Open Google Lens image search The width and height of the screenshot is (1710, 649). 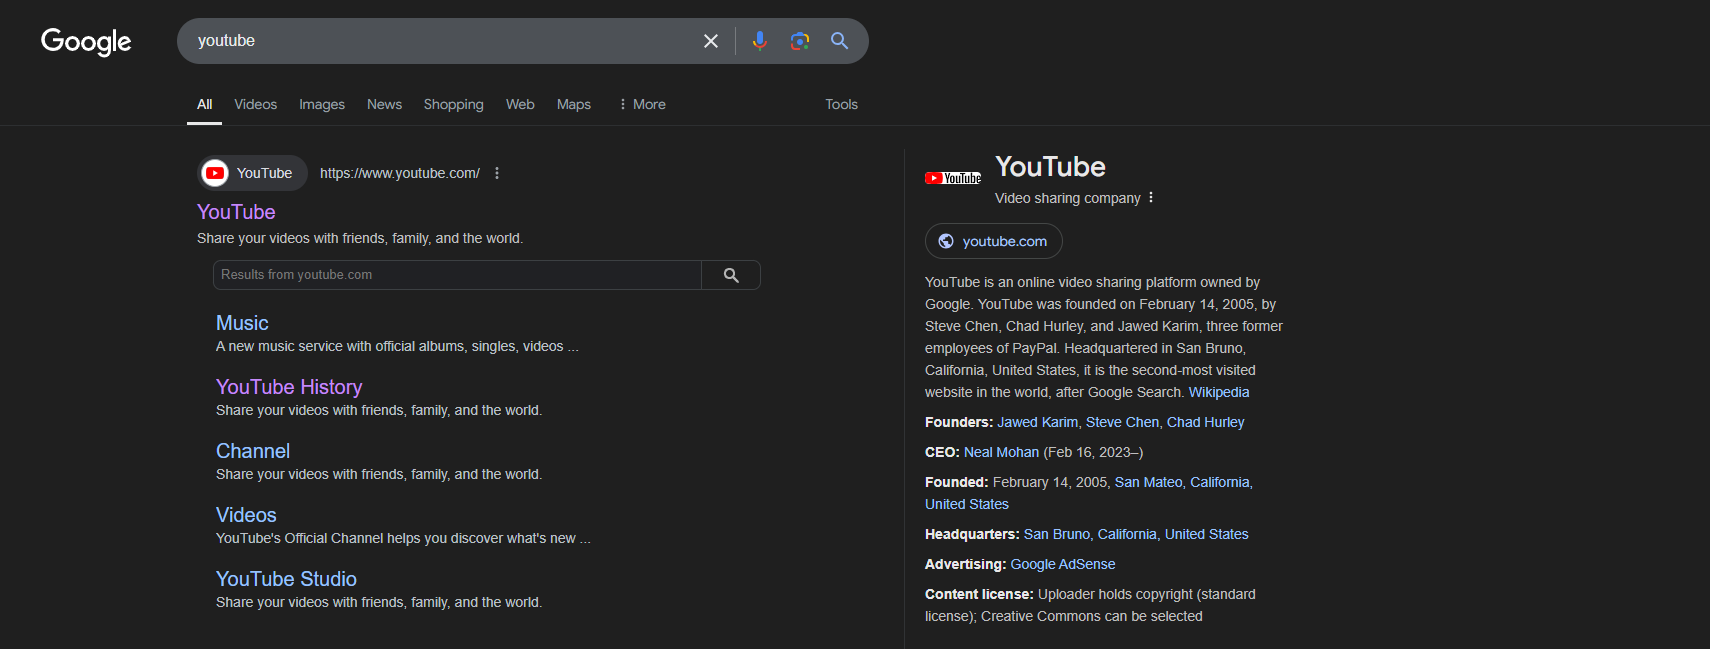[x=800, y=41]
